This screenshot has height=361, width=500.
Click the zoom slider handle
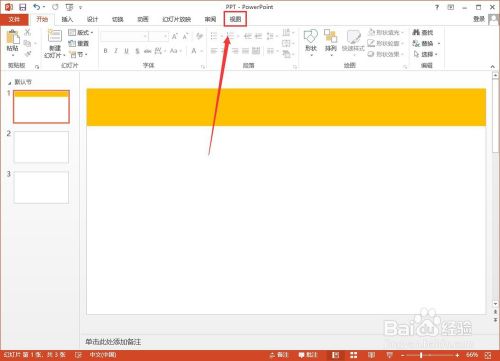coord(421,355)
